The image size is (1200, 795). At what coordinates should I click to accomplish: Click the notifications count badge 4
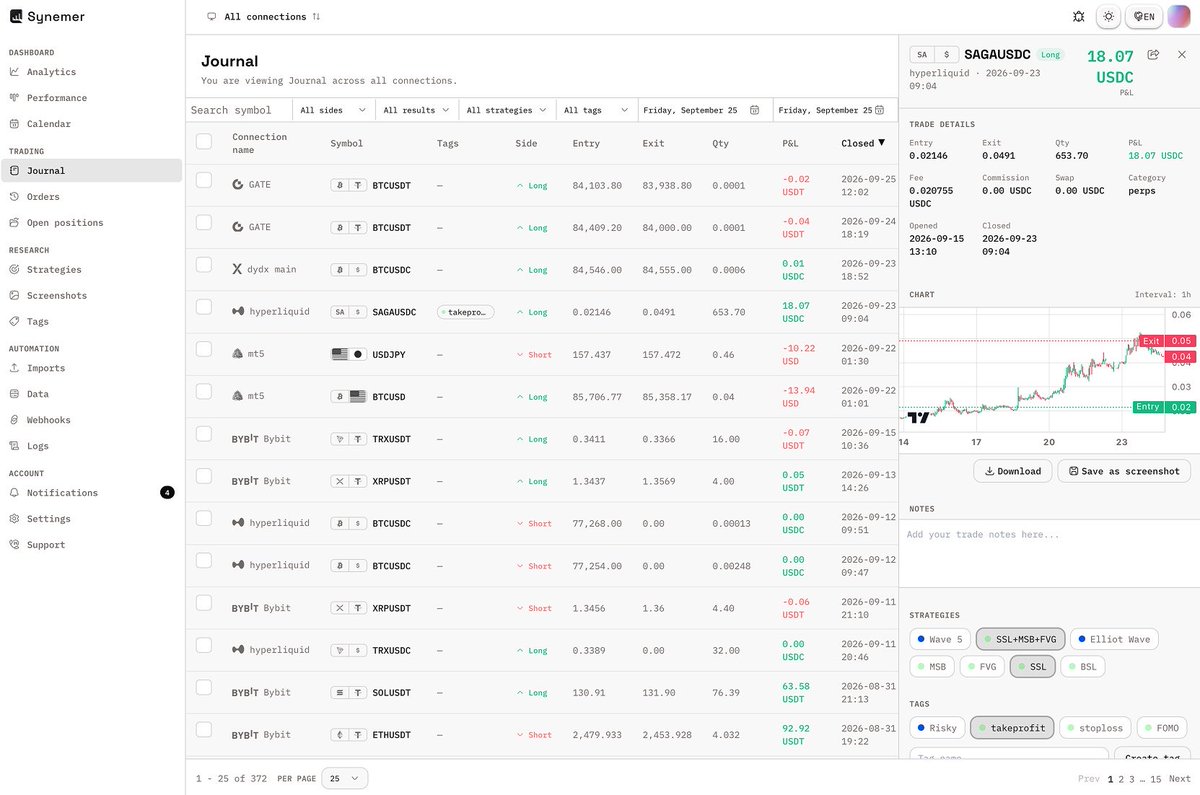(x=167, y=492)
